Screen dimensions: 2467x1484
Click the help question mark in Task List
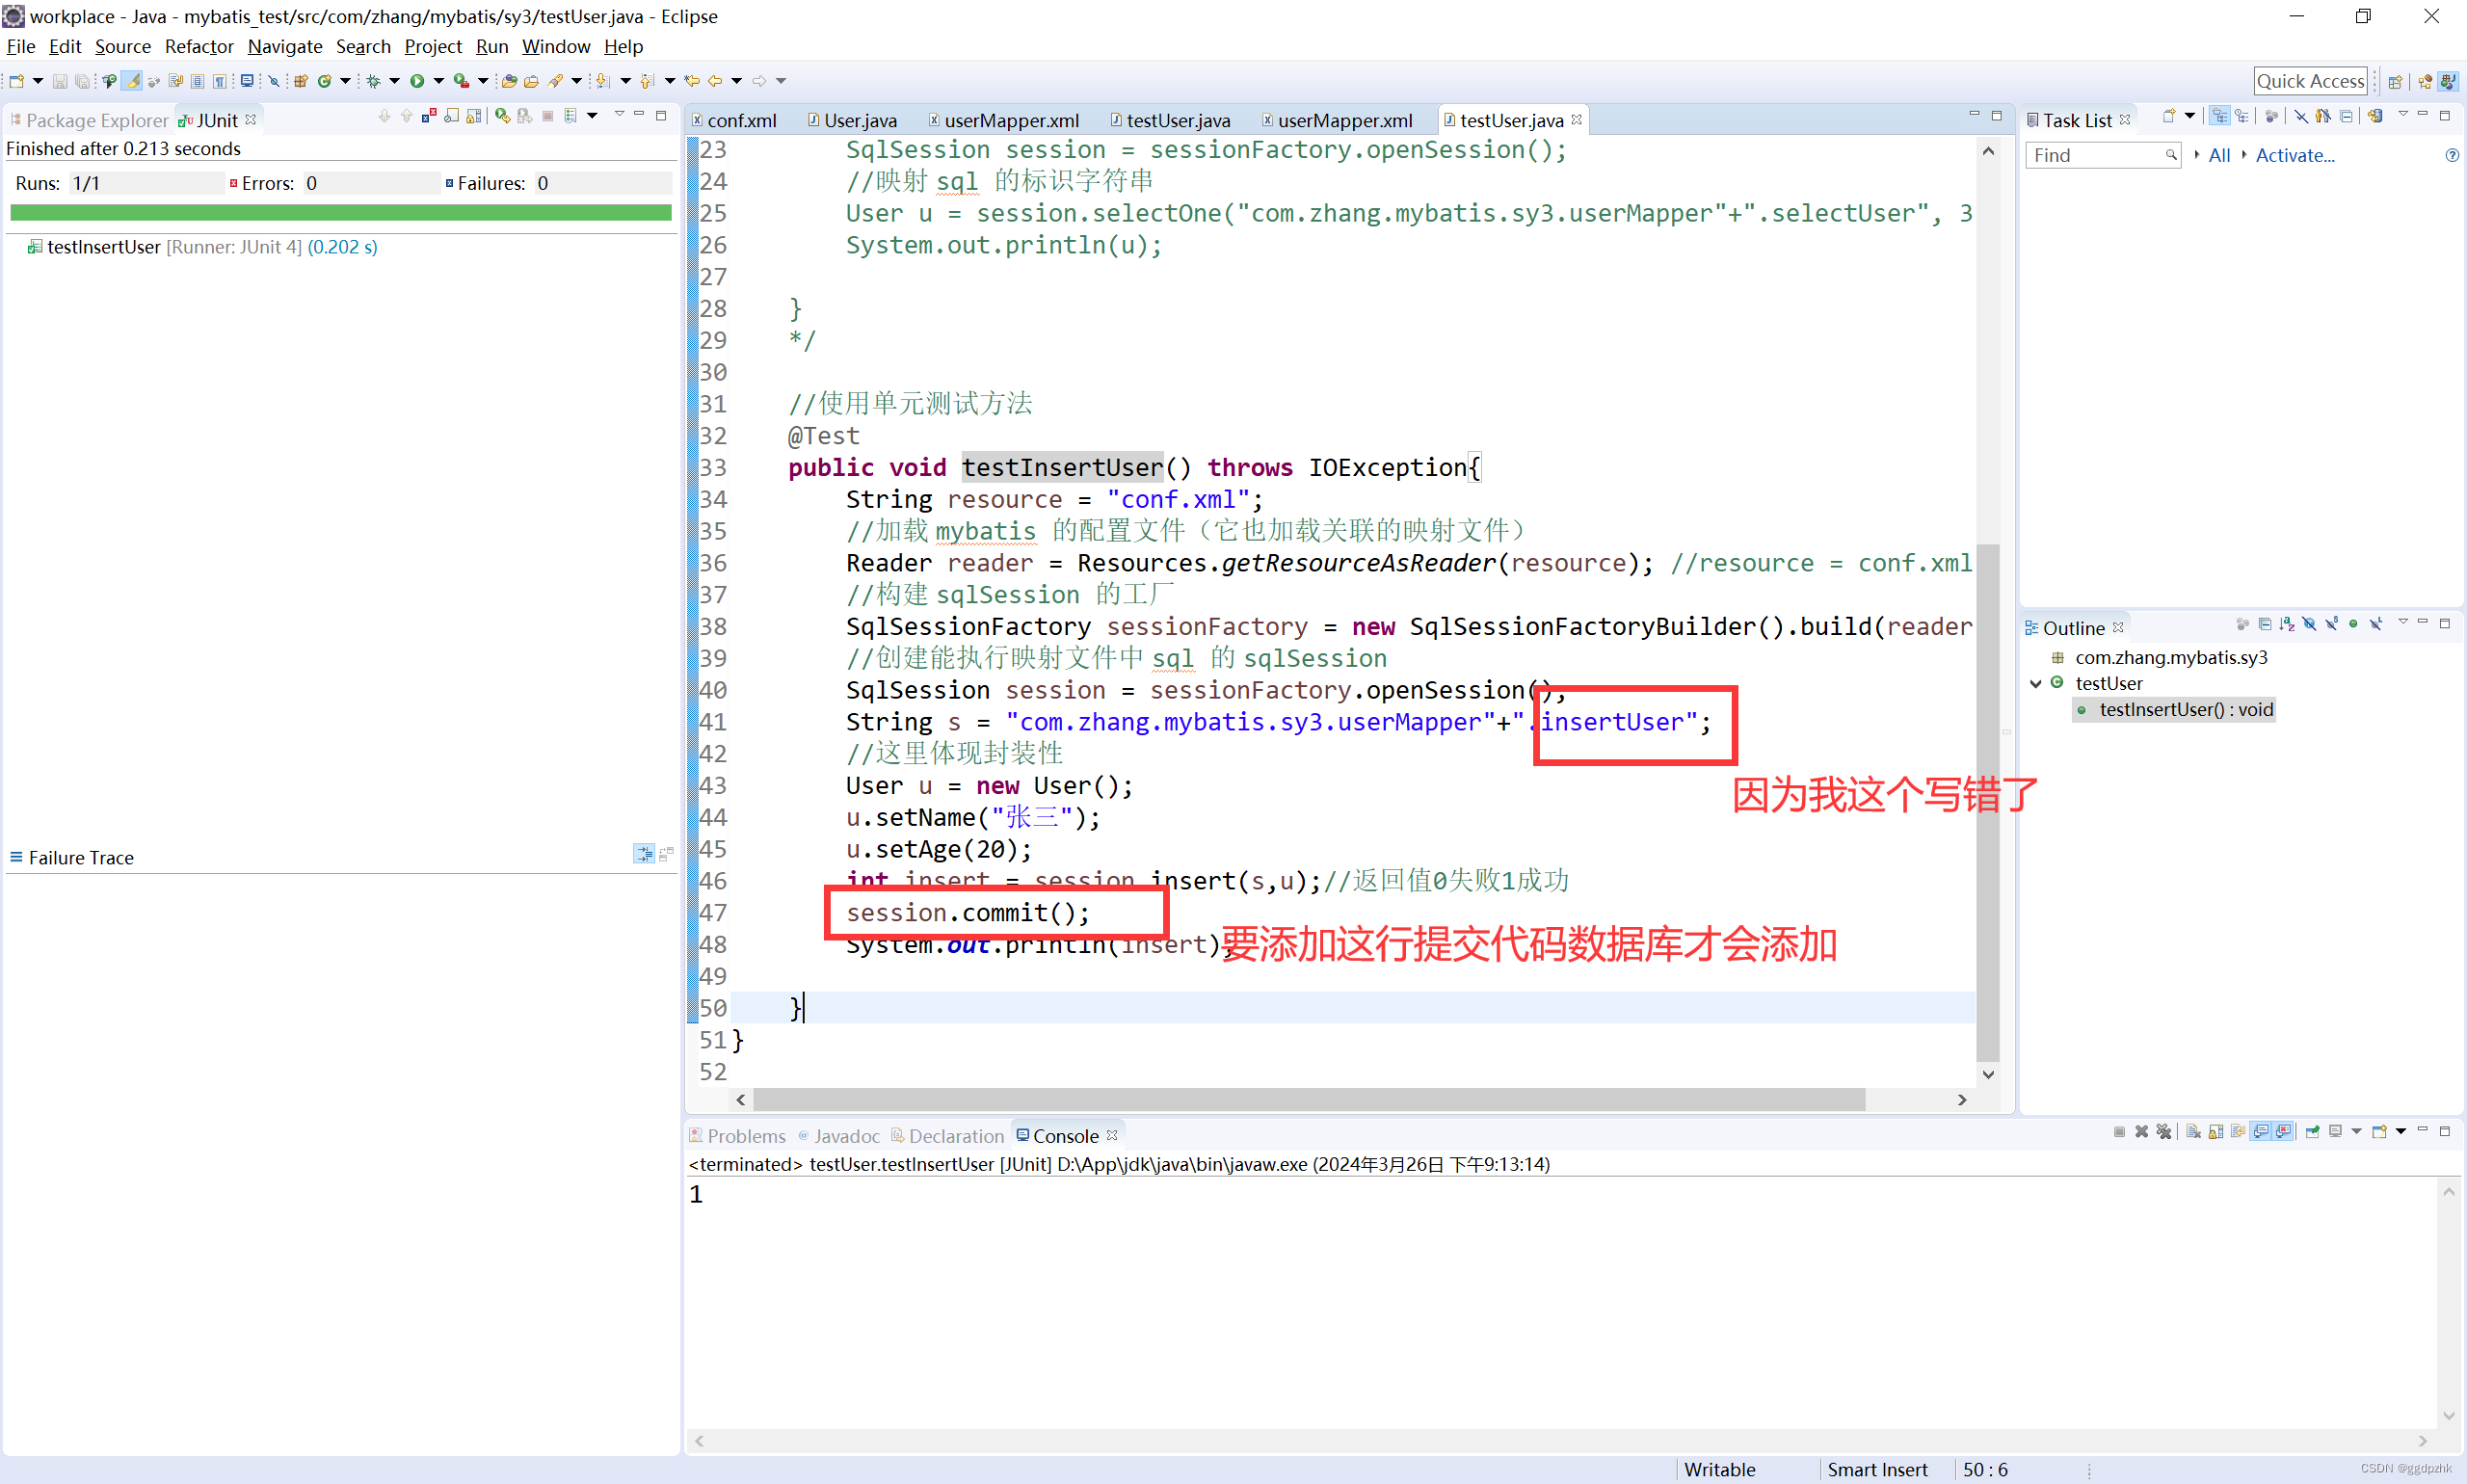click(2451, 155)
